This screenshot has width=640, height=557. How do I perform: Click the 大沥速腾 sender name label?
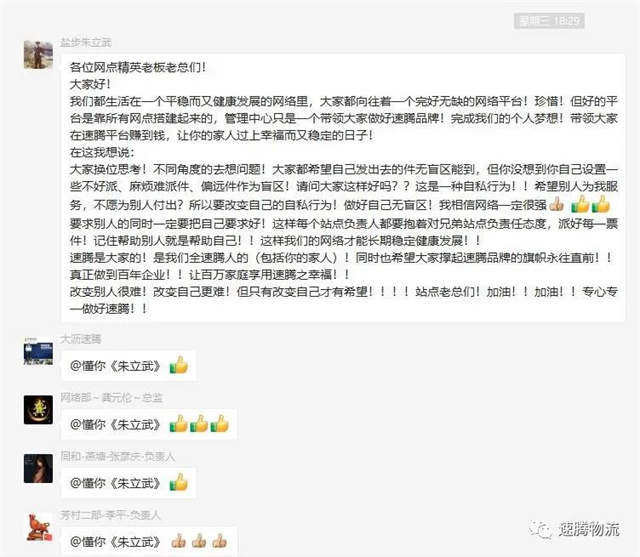81,339
